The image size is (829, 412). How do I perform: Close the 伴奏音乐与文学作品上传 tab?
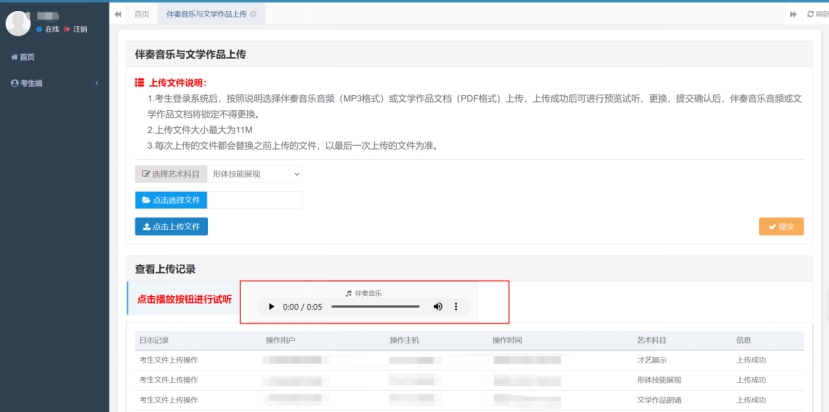[253, 14]
